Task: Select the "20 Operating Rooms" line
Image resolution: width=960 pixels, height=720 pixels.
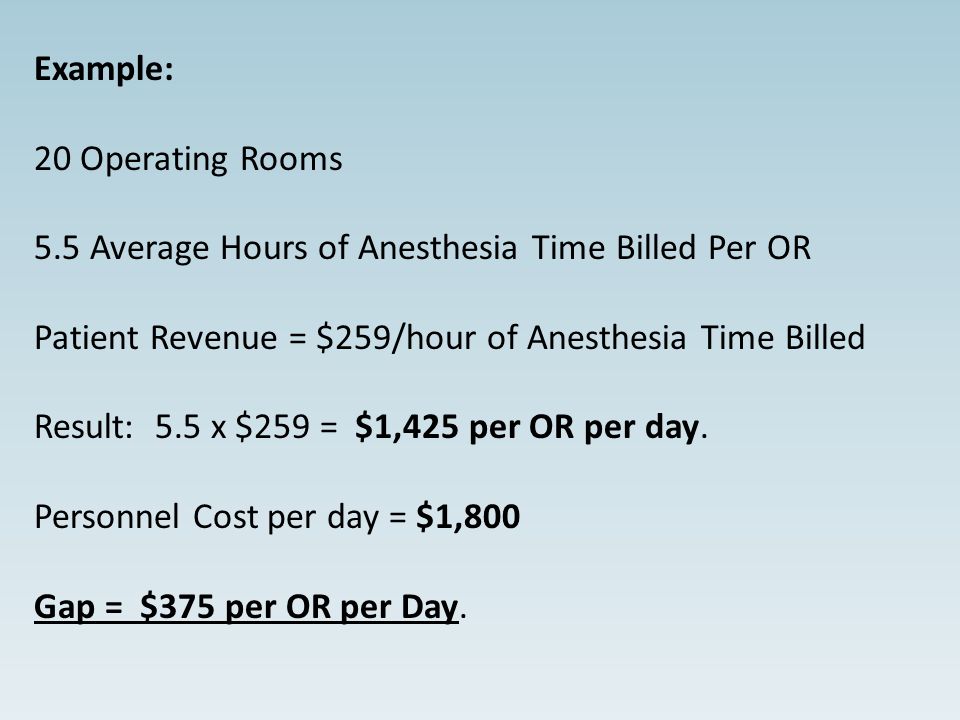Action: [188, 159]
